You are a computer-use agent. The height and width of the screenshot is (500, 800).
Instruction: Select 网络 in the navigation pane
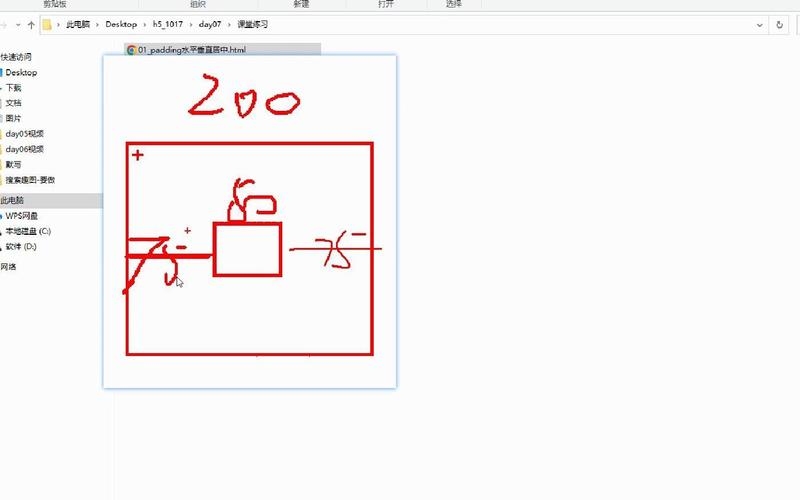click(8, 267)
